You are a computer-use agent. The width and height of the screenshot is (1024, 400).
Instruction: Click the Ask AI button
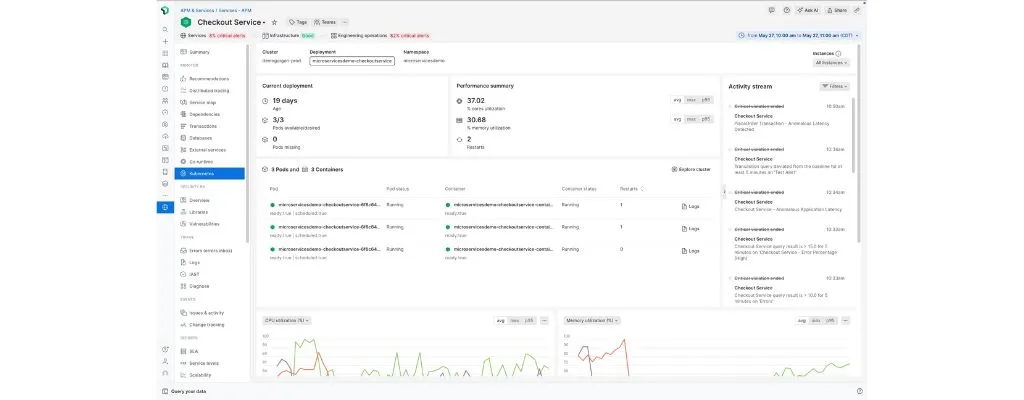(x=808, y=10)
